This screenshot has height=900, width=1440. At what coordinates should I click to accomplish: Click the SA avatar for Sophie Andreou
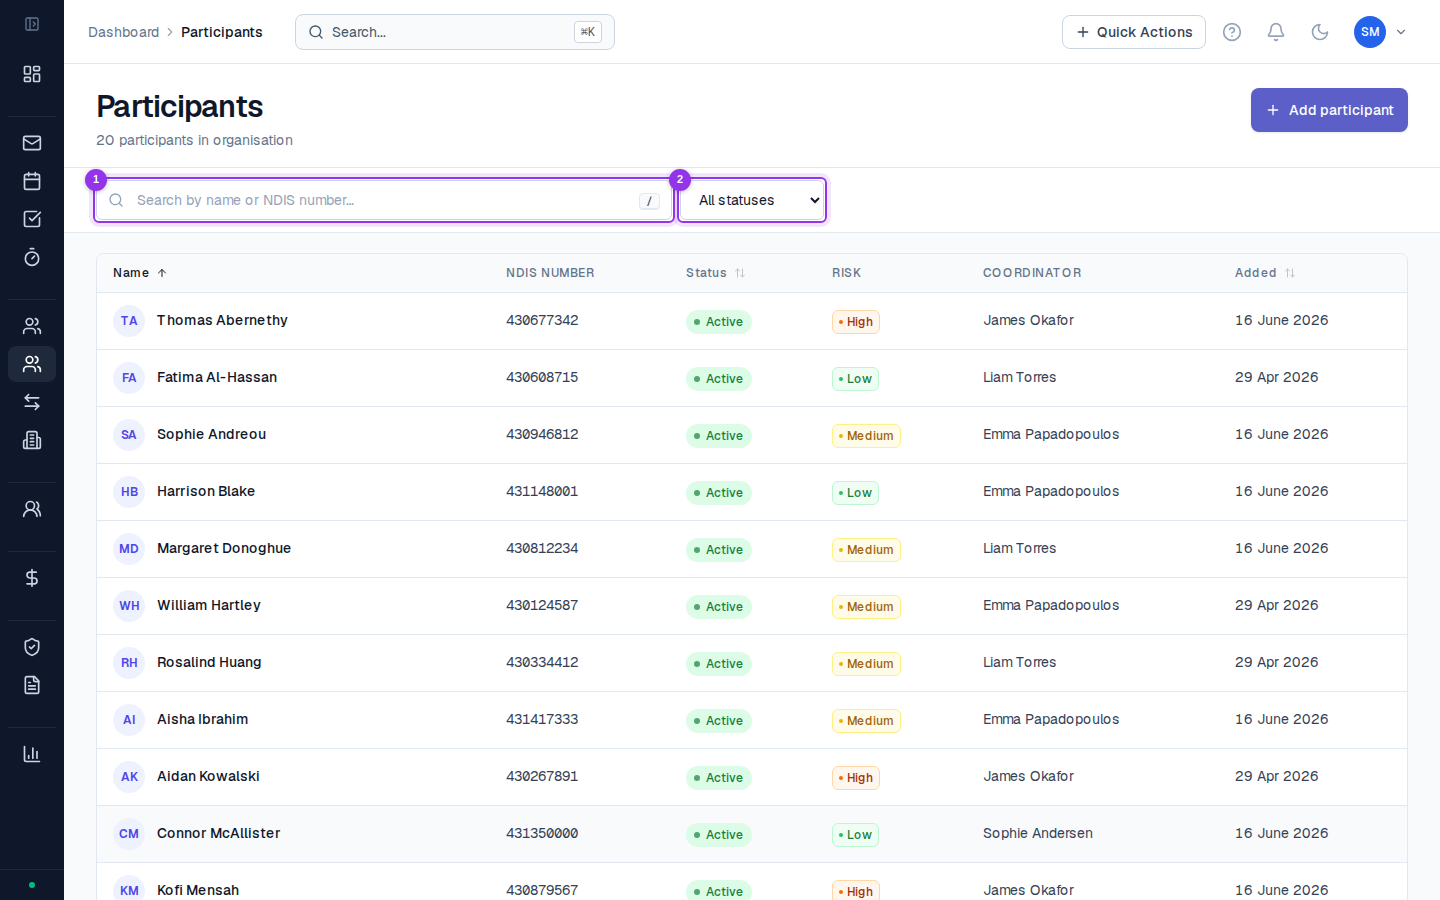pos(129,435)
